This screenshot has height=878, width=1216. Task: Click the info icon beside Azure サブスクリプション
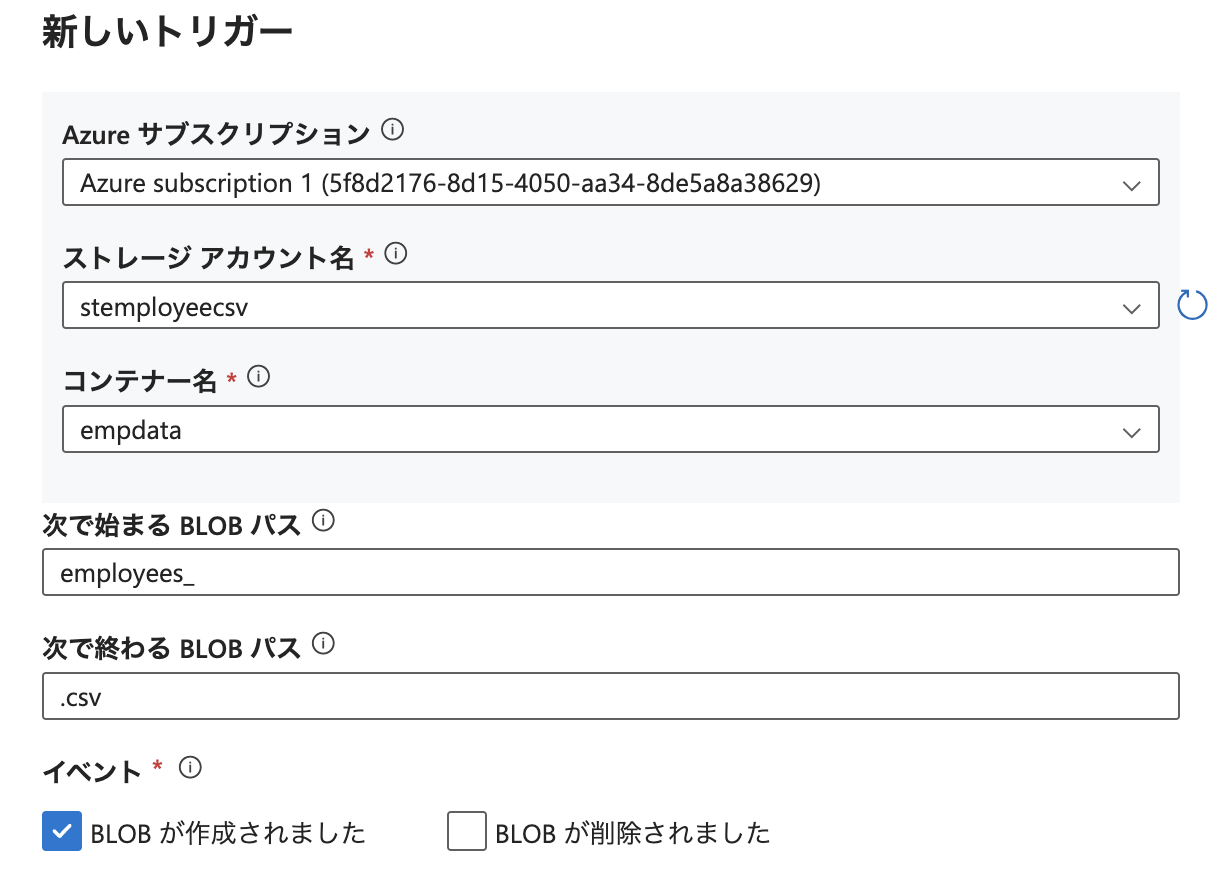coord(392,130)
